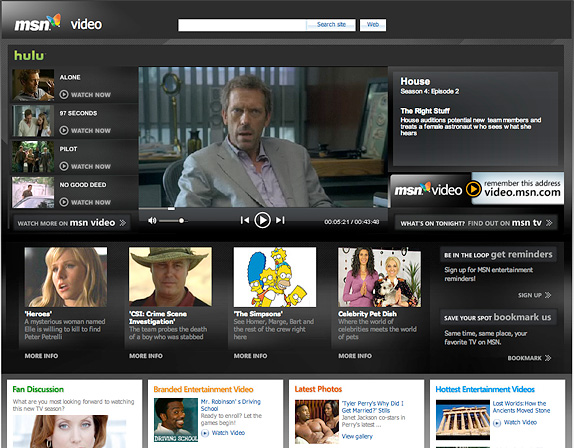The width and height of the screenshot is (574, 448).
Task: Open the CSI: Crime Scene Investigation thumbnail
Action: 170,277
